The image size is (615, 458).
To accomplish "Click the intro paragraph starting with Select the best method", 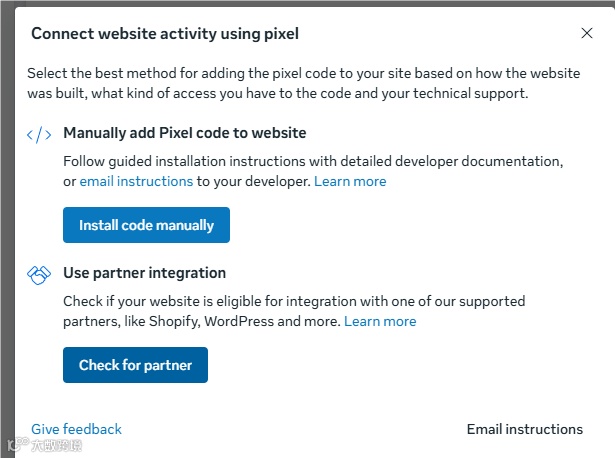I will coord(277,82).
